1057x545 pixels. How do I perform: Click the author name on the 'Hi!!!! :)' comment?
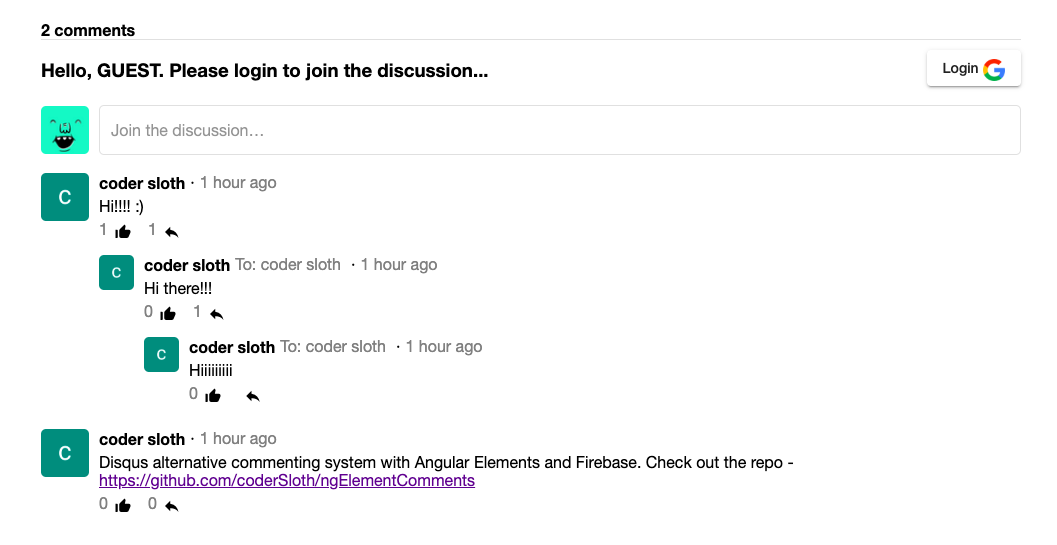[142, 183]
